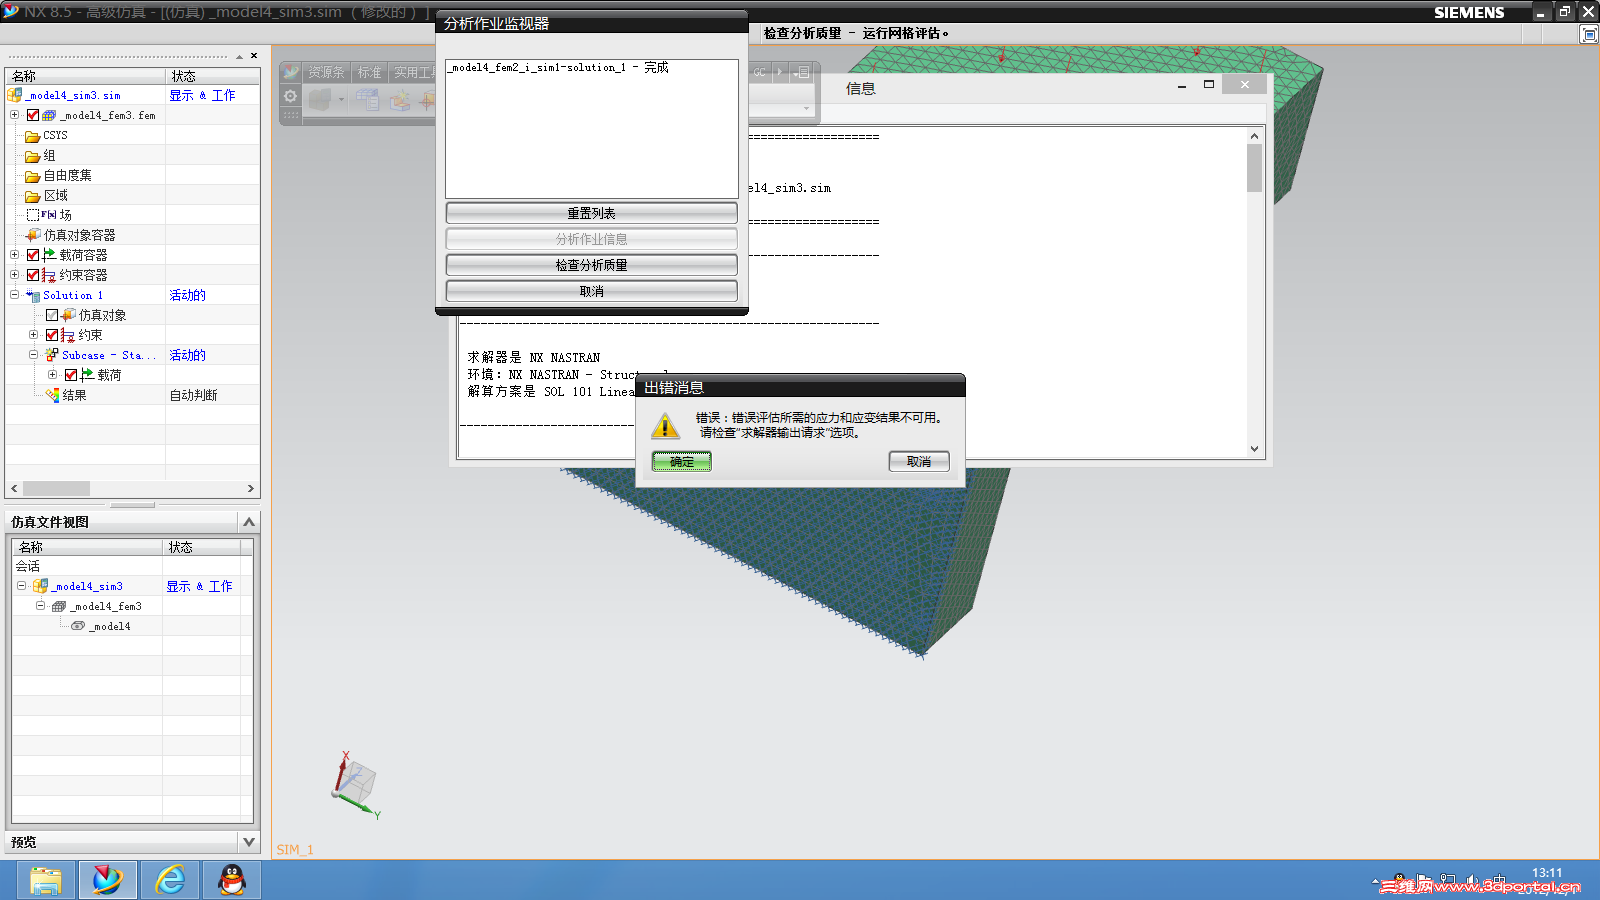Open Internet Explorer from the taskbar
1600x900 pixels.
pyautogui.click(x=170, y=880)
